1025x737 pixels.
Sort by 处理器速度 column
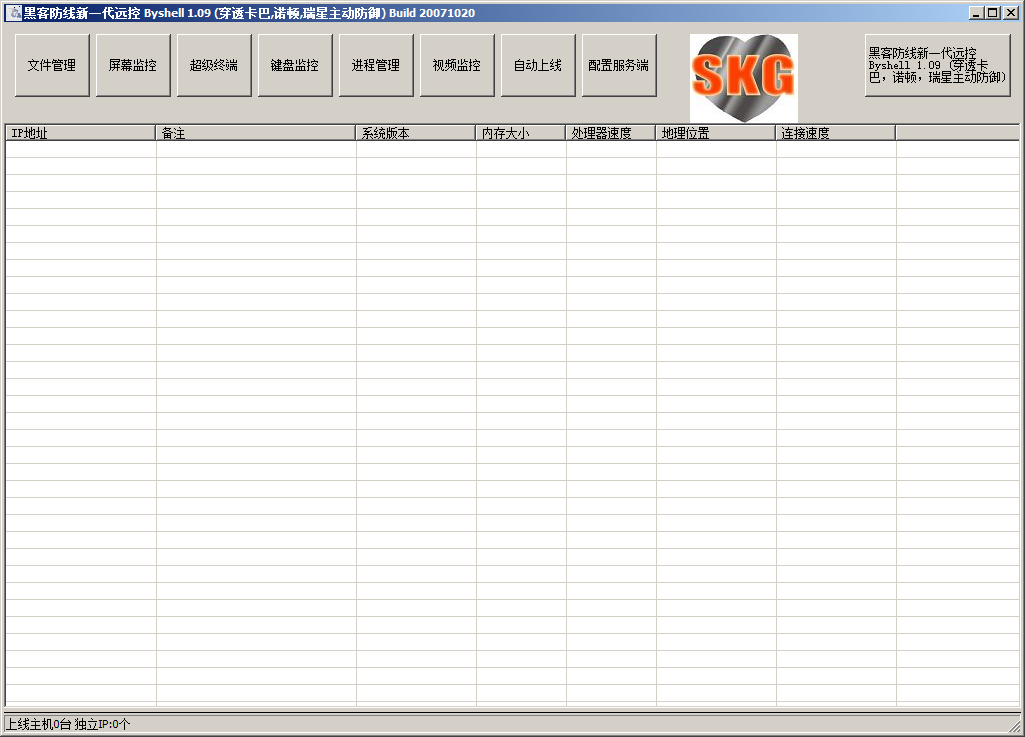[x=610, y=133]
